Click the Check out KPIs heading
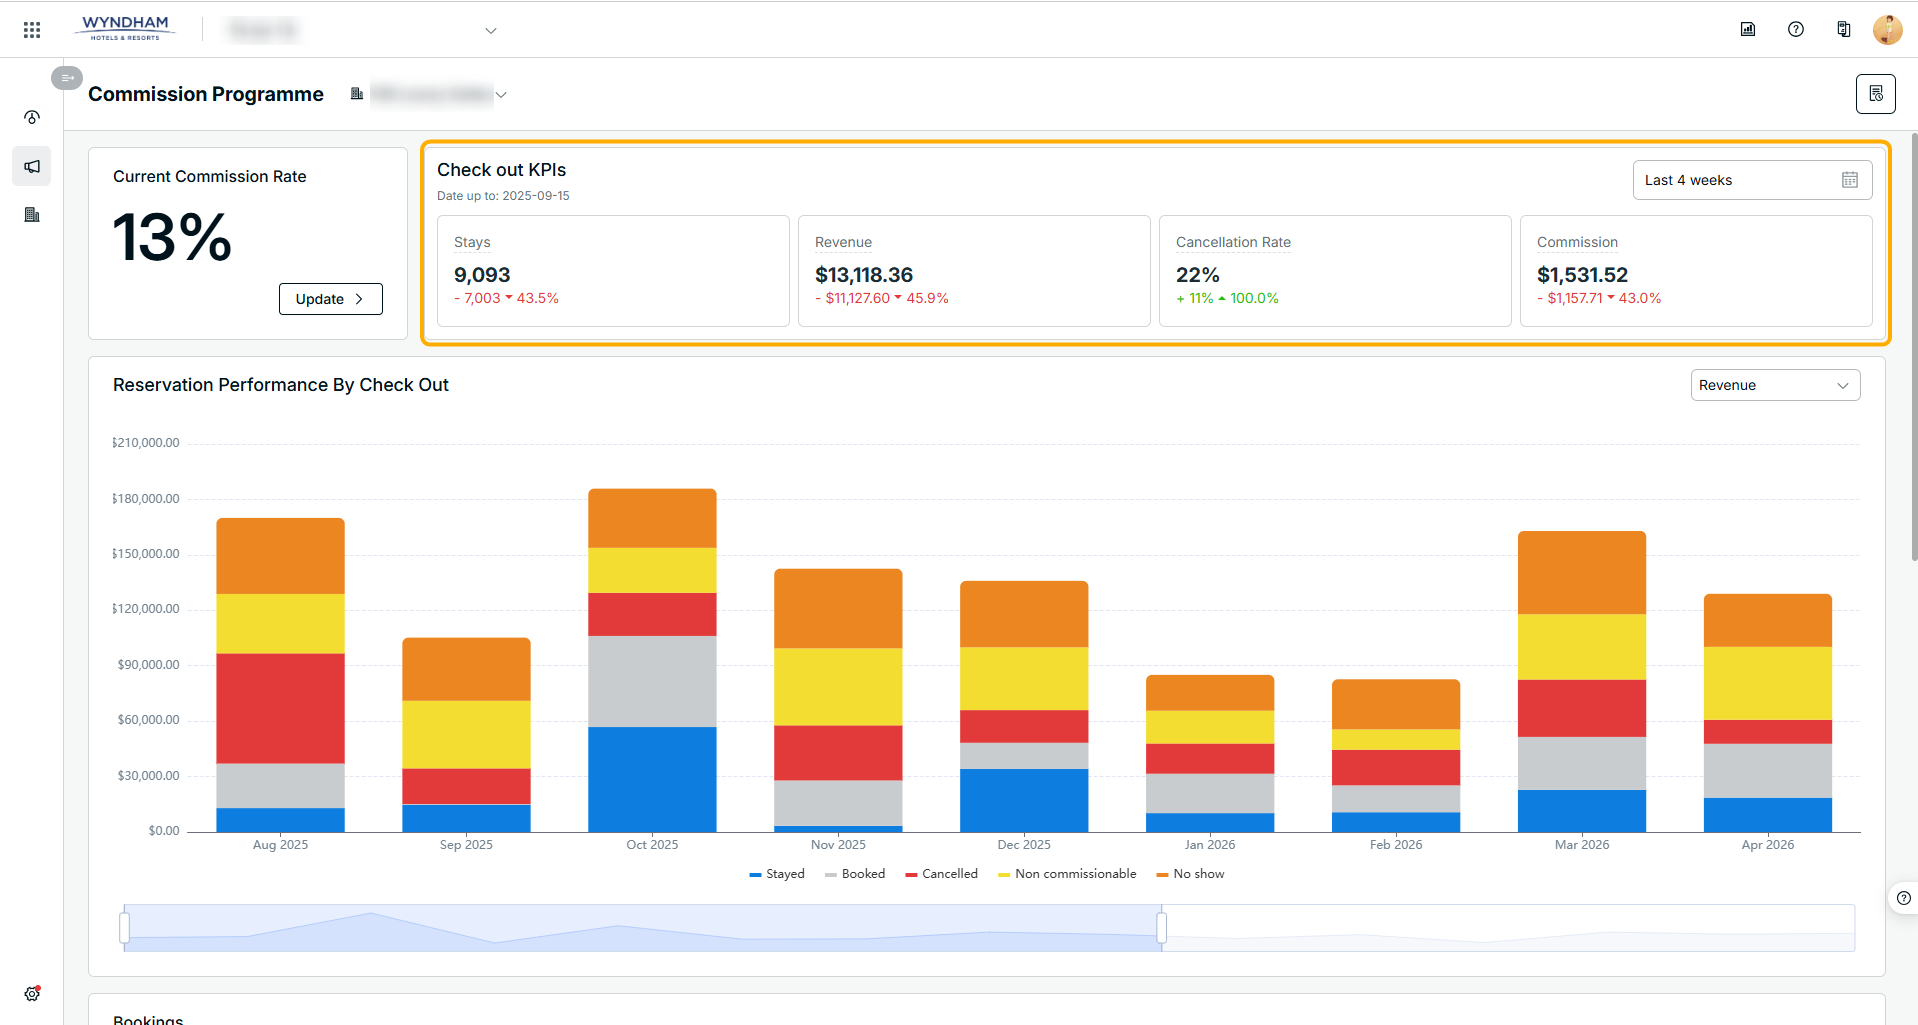This screenshot has height=1025, width=1918. coord(502,170)
